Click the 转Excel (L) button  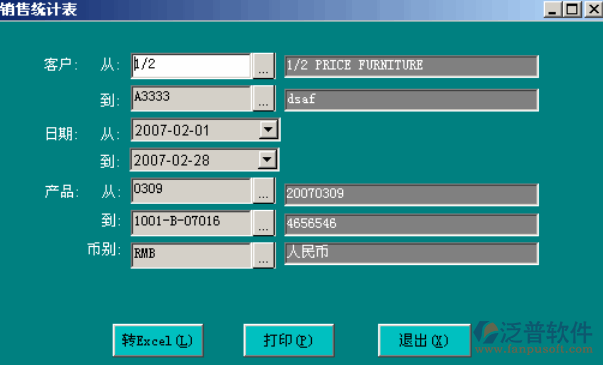point(158,340)
